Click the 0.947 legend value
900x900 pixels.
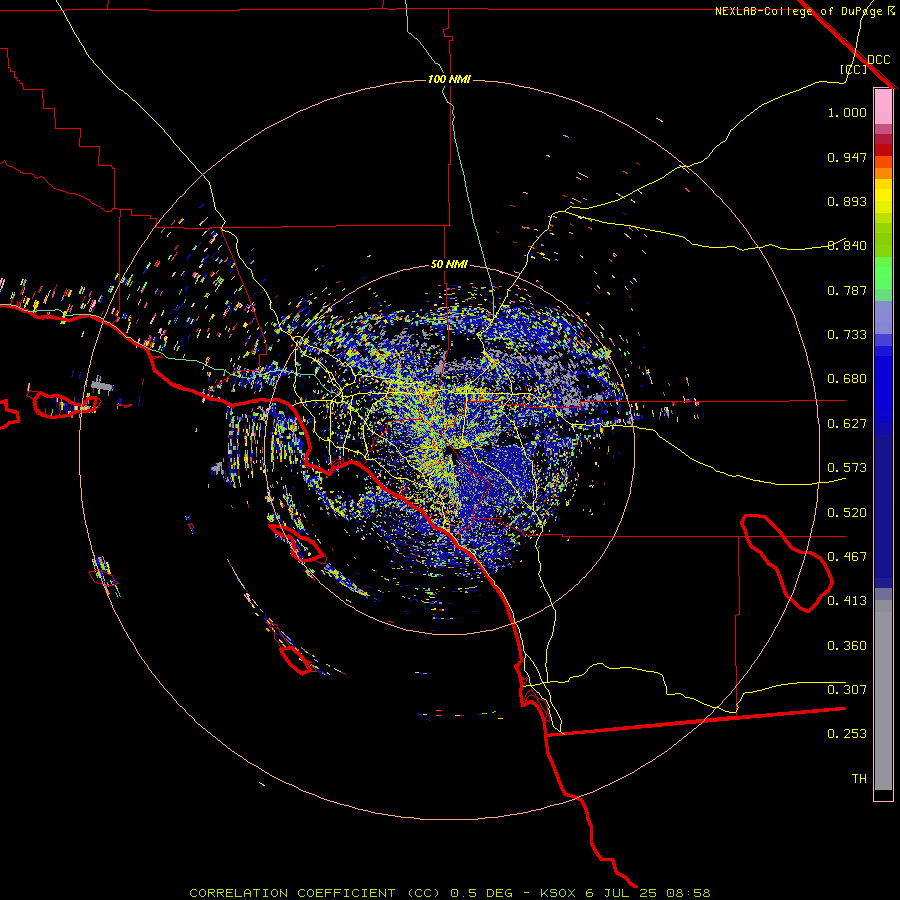pos(847,157)
